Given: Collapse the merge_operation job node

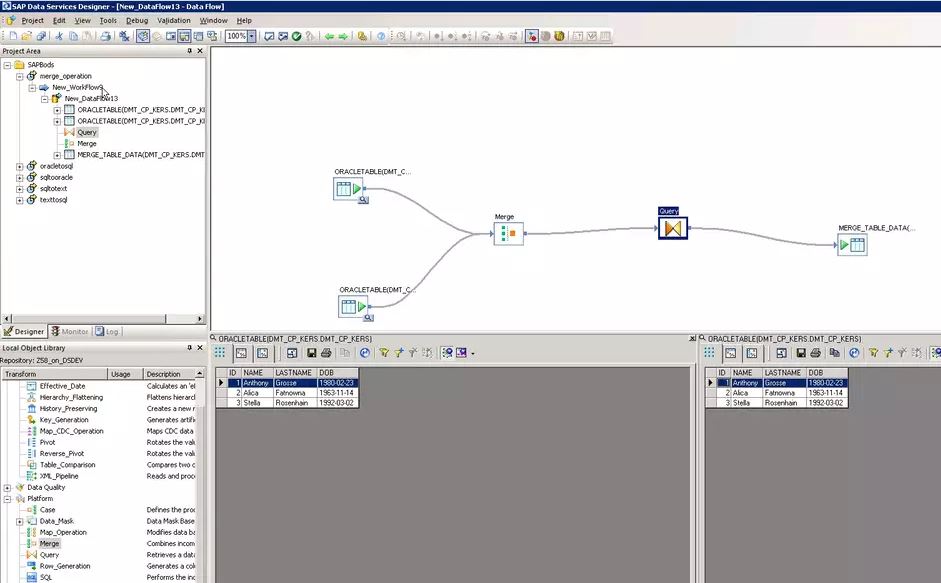Looking at the screenshot, I should click(x=20, y=76).
